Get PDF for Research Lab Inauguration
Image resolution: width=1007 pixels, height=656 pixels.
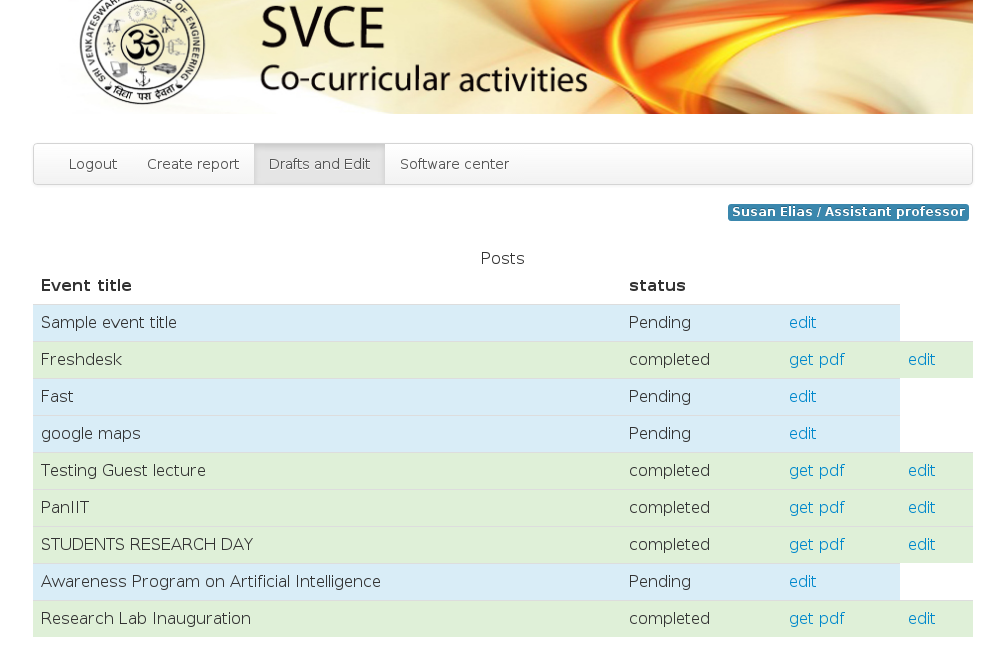pos(816,619)
